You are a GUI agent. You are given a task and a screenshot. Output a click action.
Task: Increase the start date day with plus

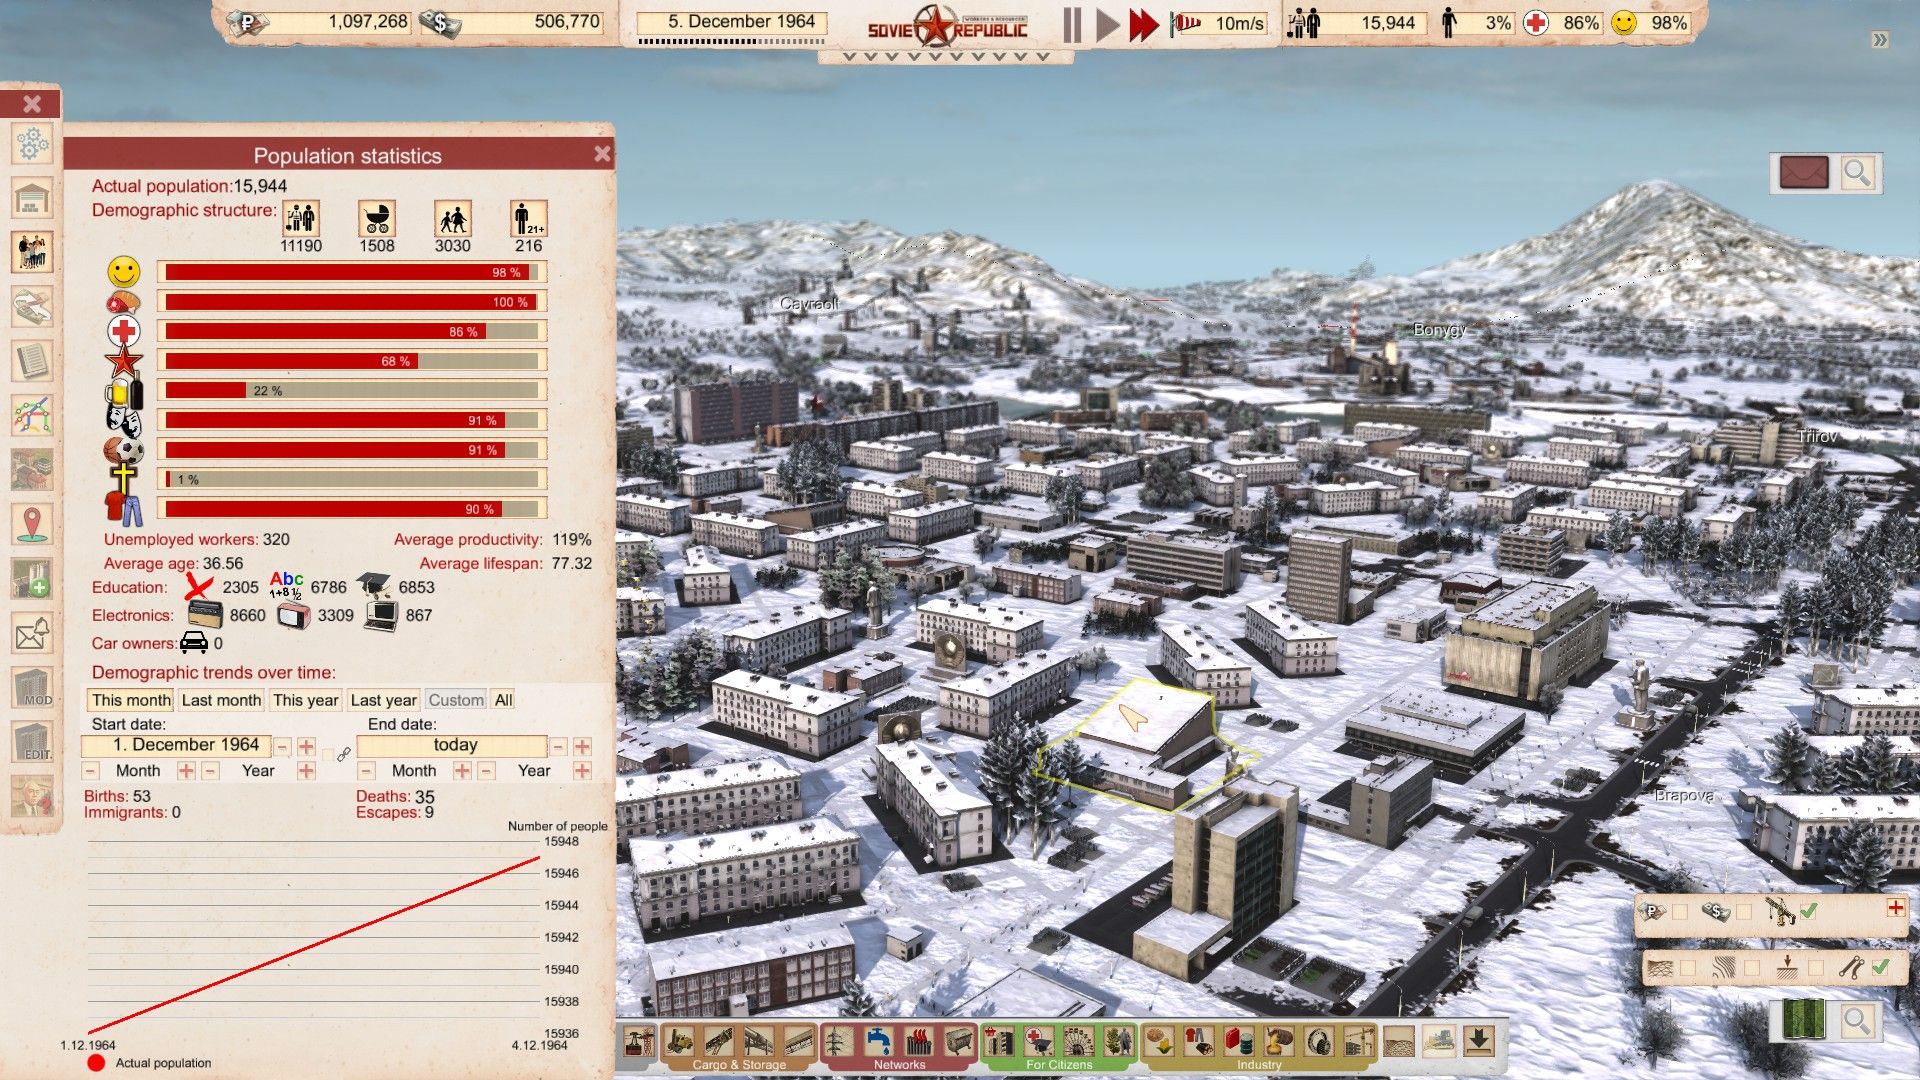[x=306, y=747]
